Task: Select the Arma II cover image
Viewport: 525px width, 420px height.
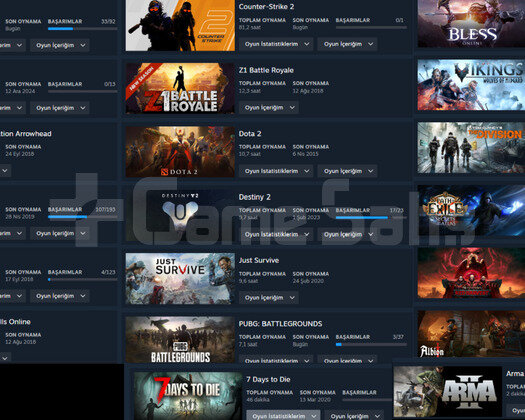Action: point(447,392)
